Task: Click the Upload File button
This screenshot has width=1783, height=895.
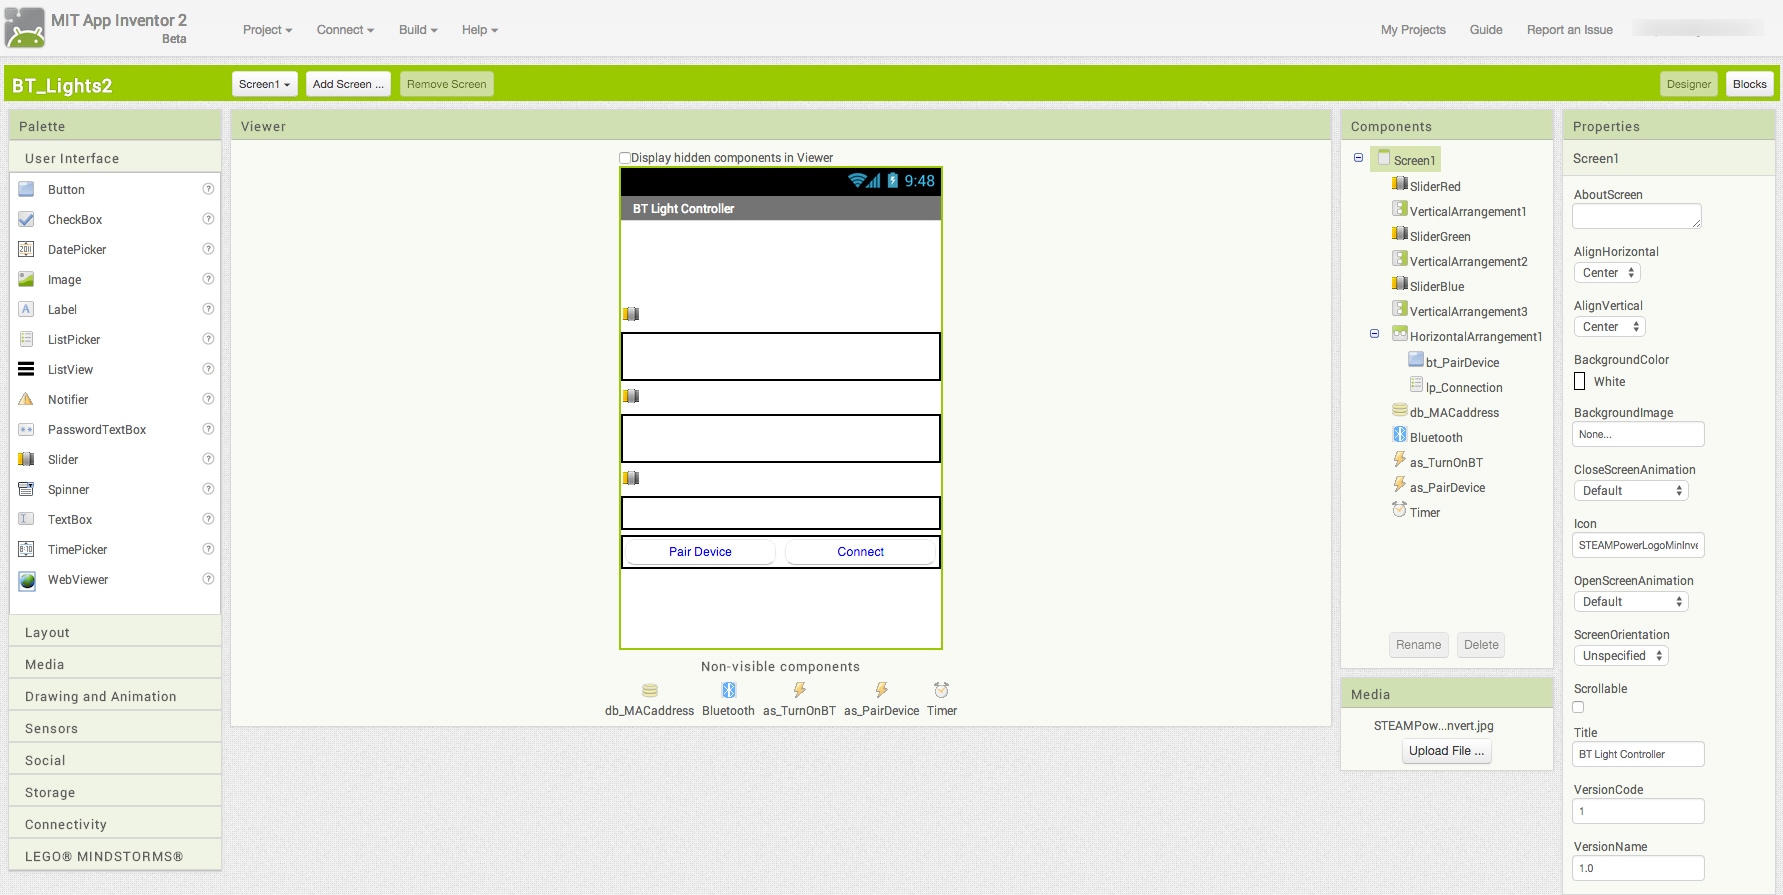Action: (1446, 751)
